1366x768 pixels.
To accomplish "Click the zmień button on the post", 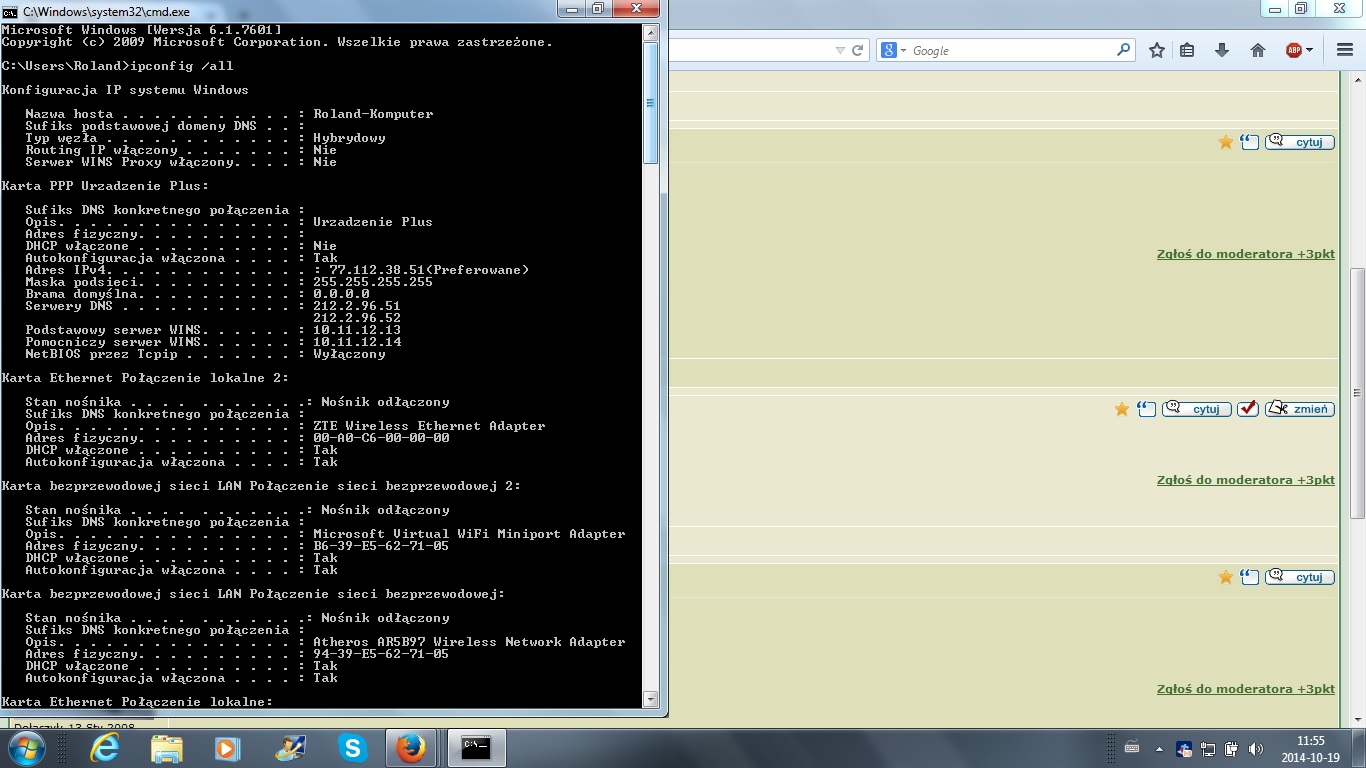I will coord(1300,409).
